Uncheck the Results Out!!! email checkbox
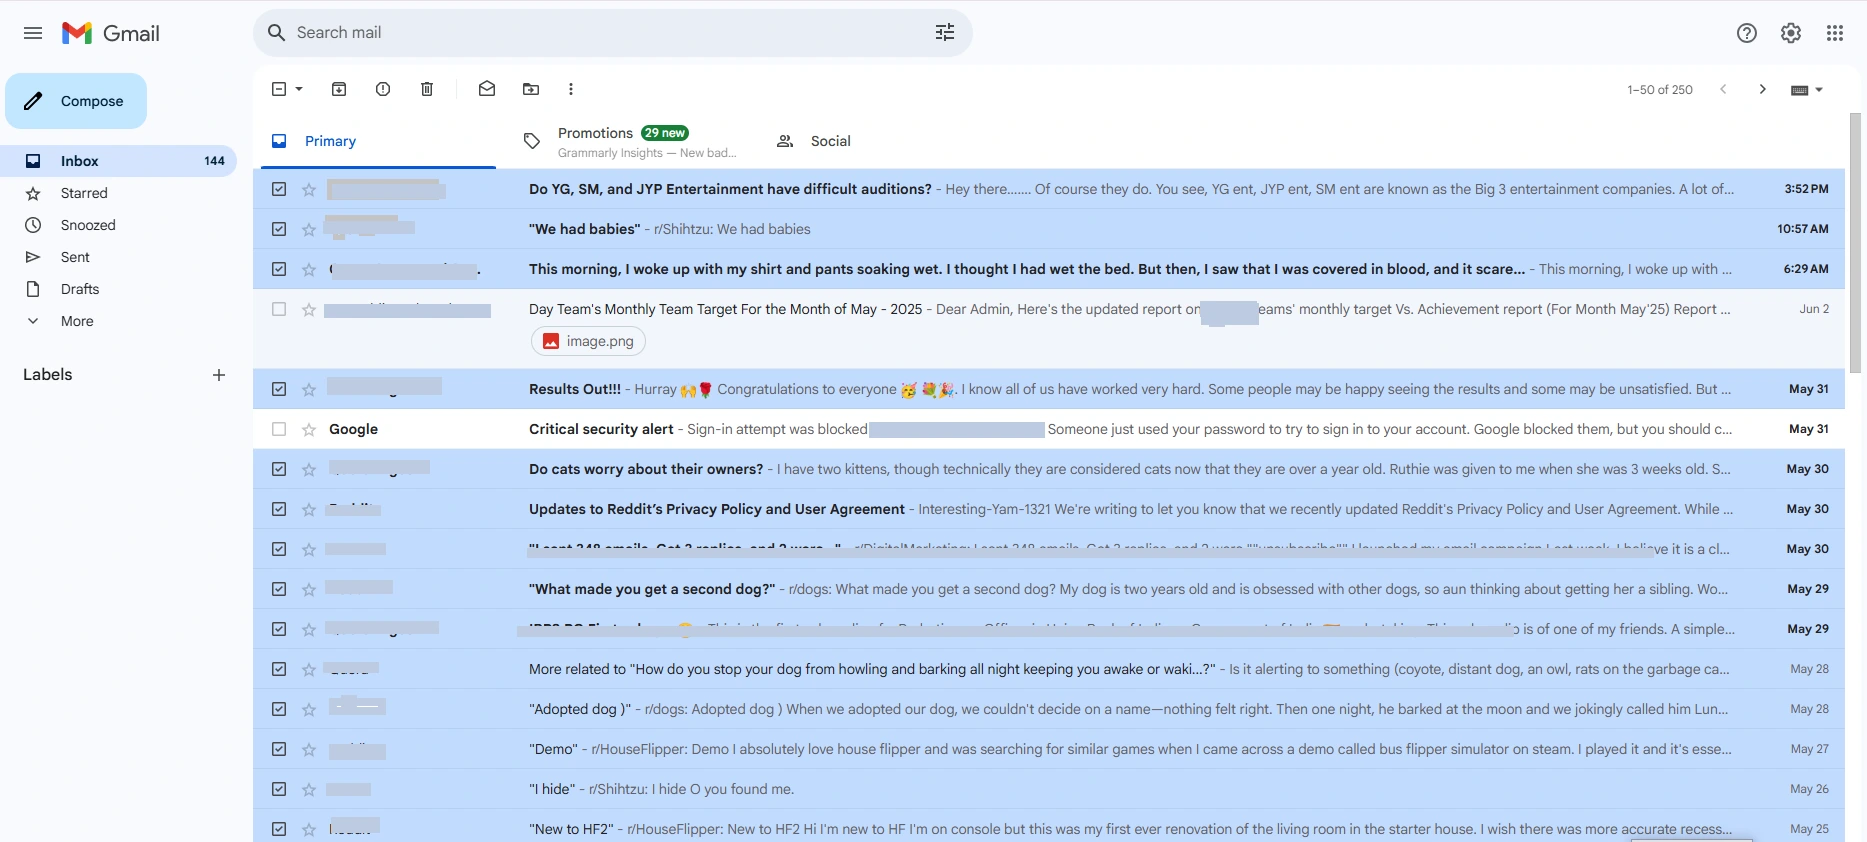The image size is (1867, 842). (x=279, y=389)
